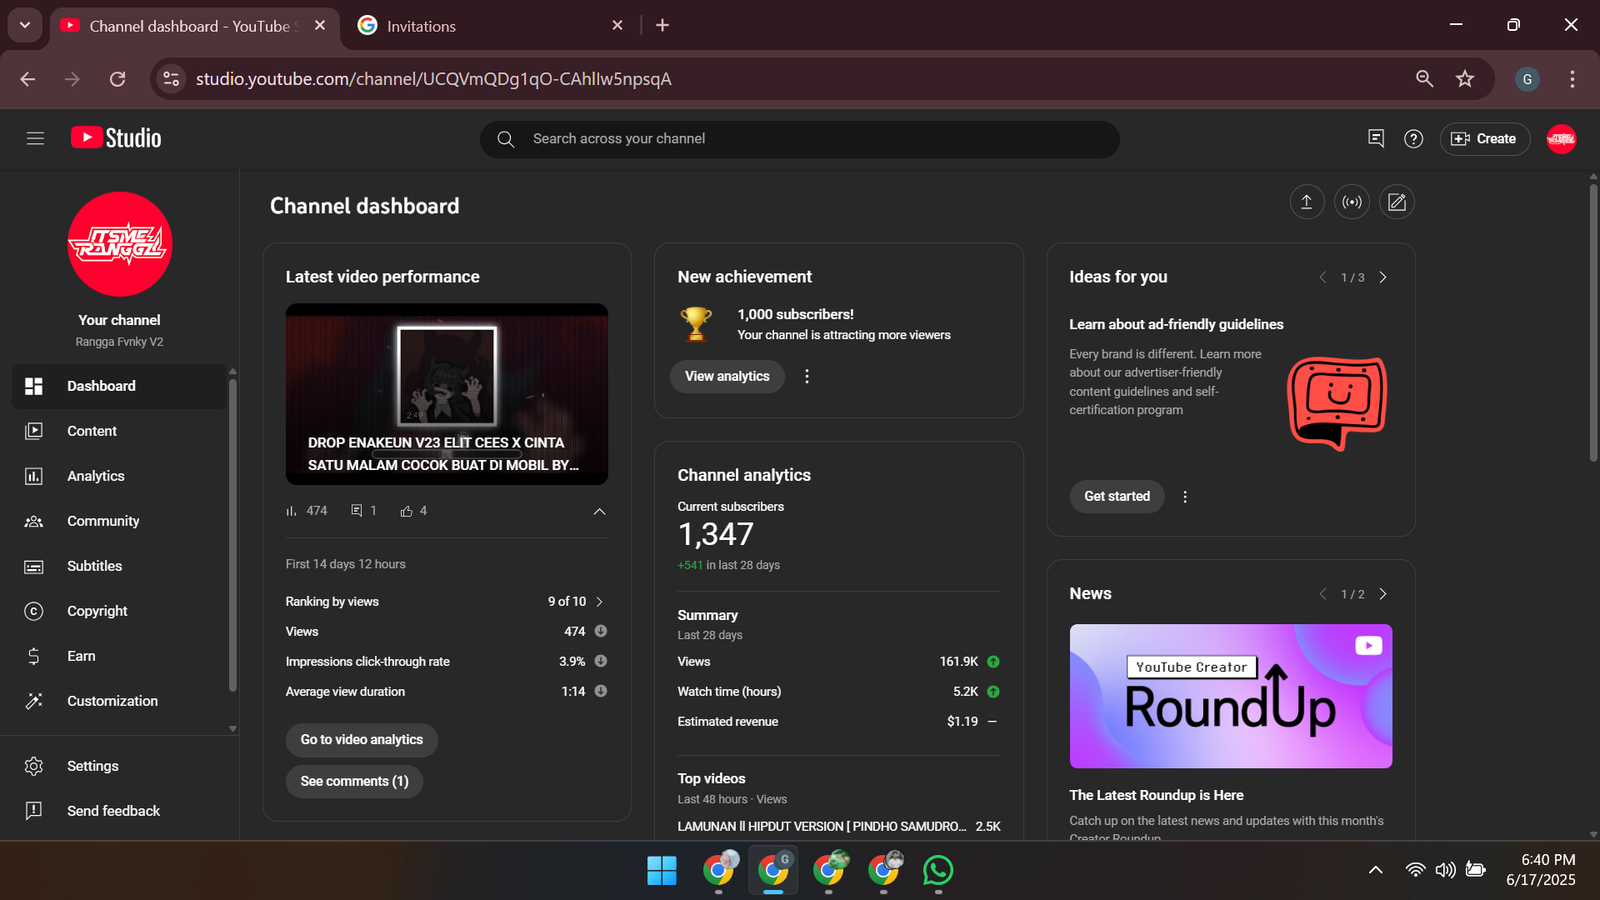Open the channel comments notification icon
This screenshot has width=1600, height=900.
(x=1376, y=139)
